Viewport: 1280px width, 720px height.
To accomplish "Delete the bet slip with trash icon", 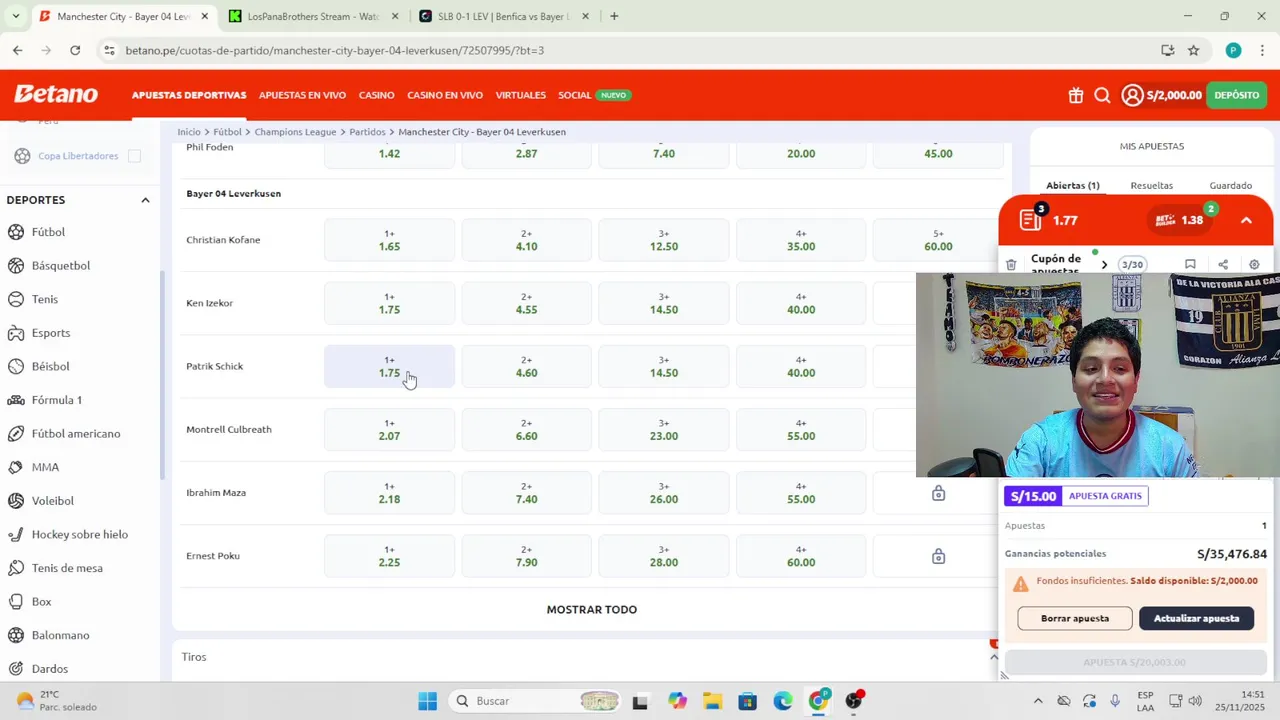I will pos(1011,265).
